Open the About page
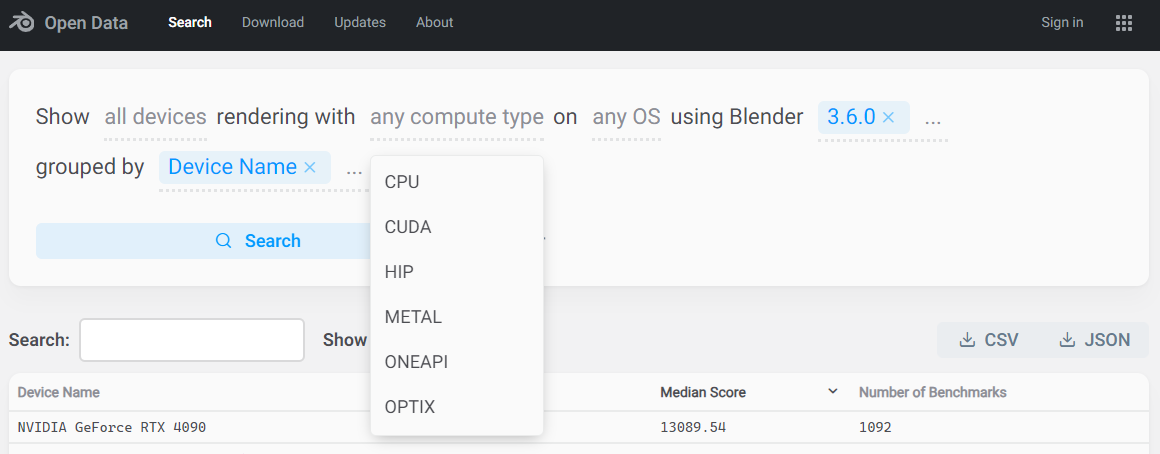Screen dimensions: 1160x454 (434, 23)
